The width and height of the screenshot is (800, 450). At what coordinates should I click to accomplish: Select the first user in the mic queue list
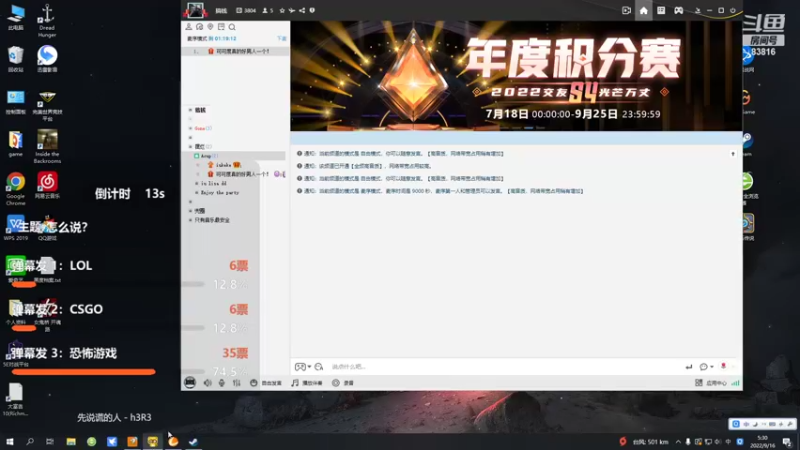point(236,51)
